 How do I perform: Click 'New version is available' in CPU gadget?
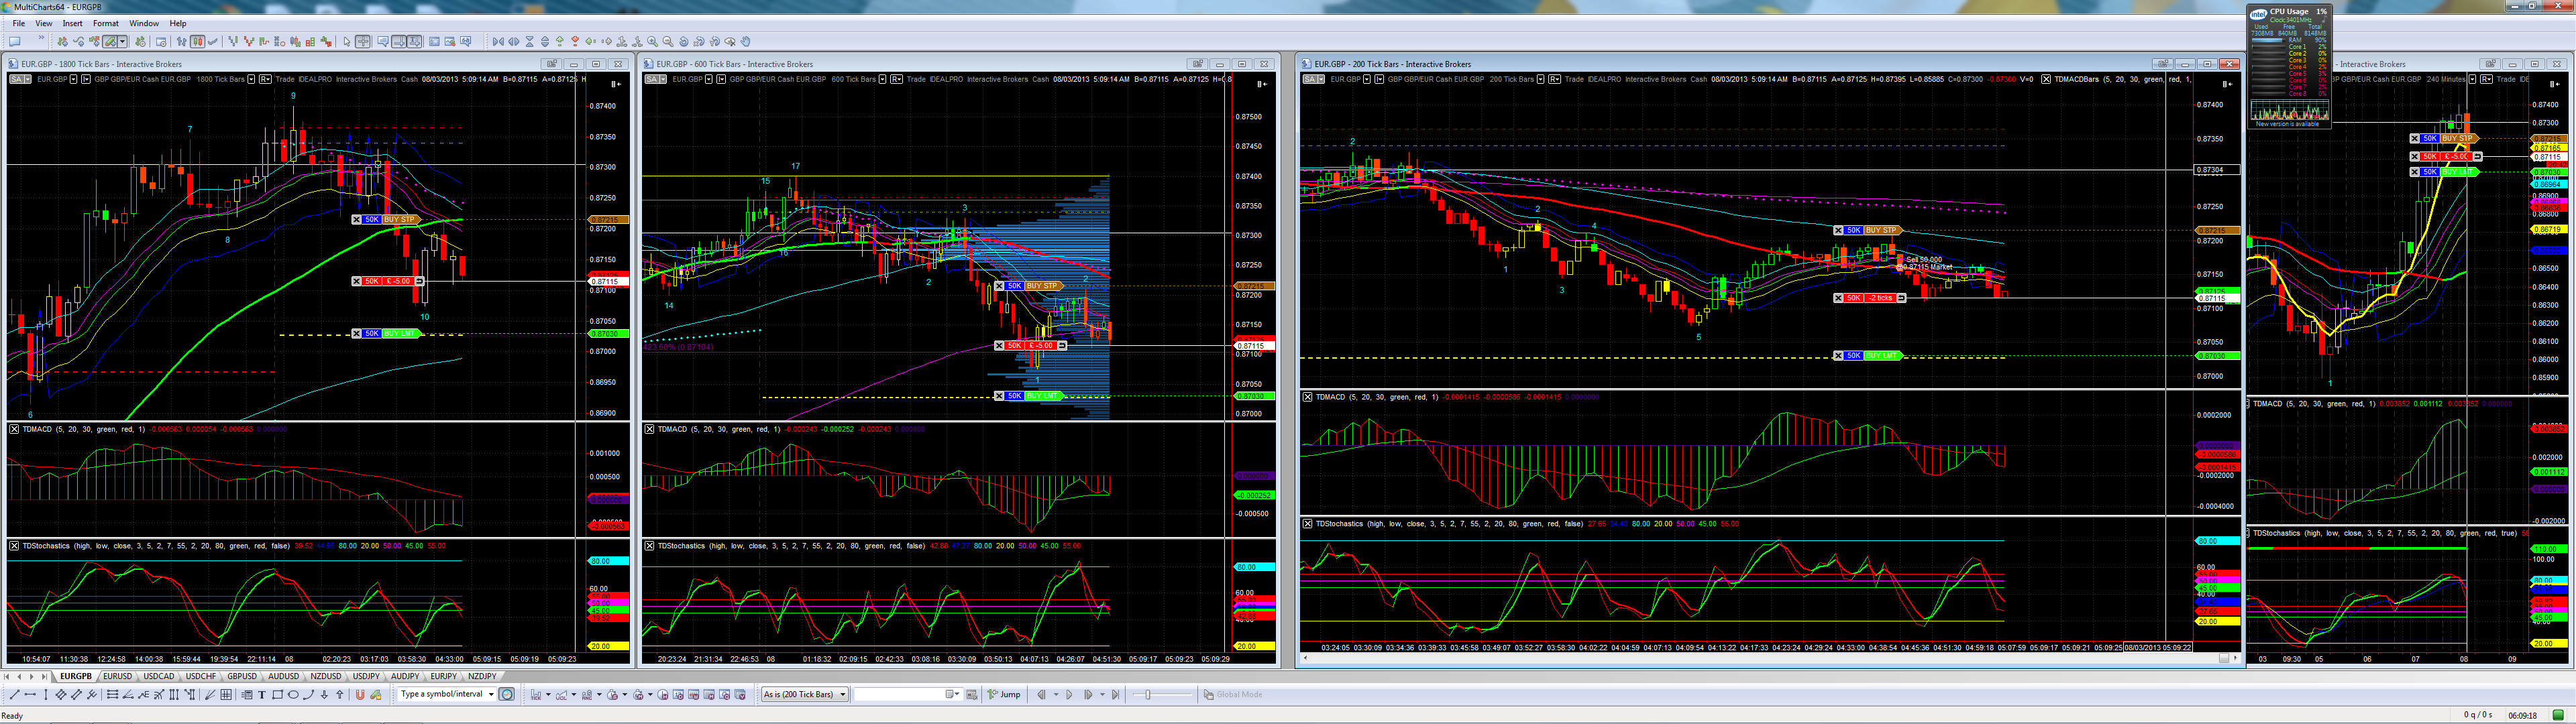(x=2288, y=124)
